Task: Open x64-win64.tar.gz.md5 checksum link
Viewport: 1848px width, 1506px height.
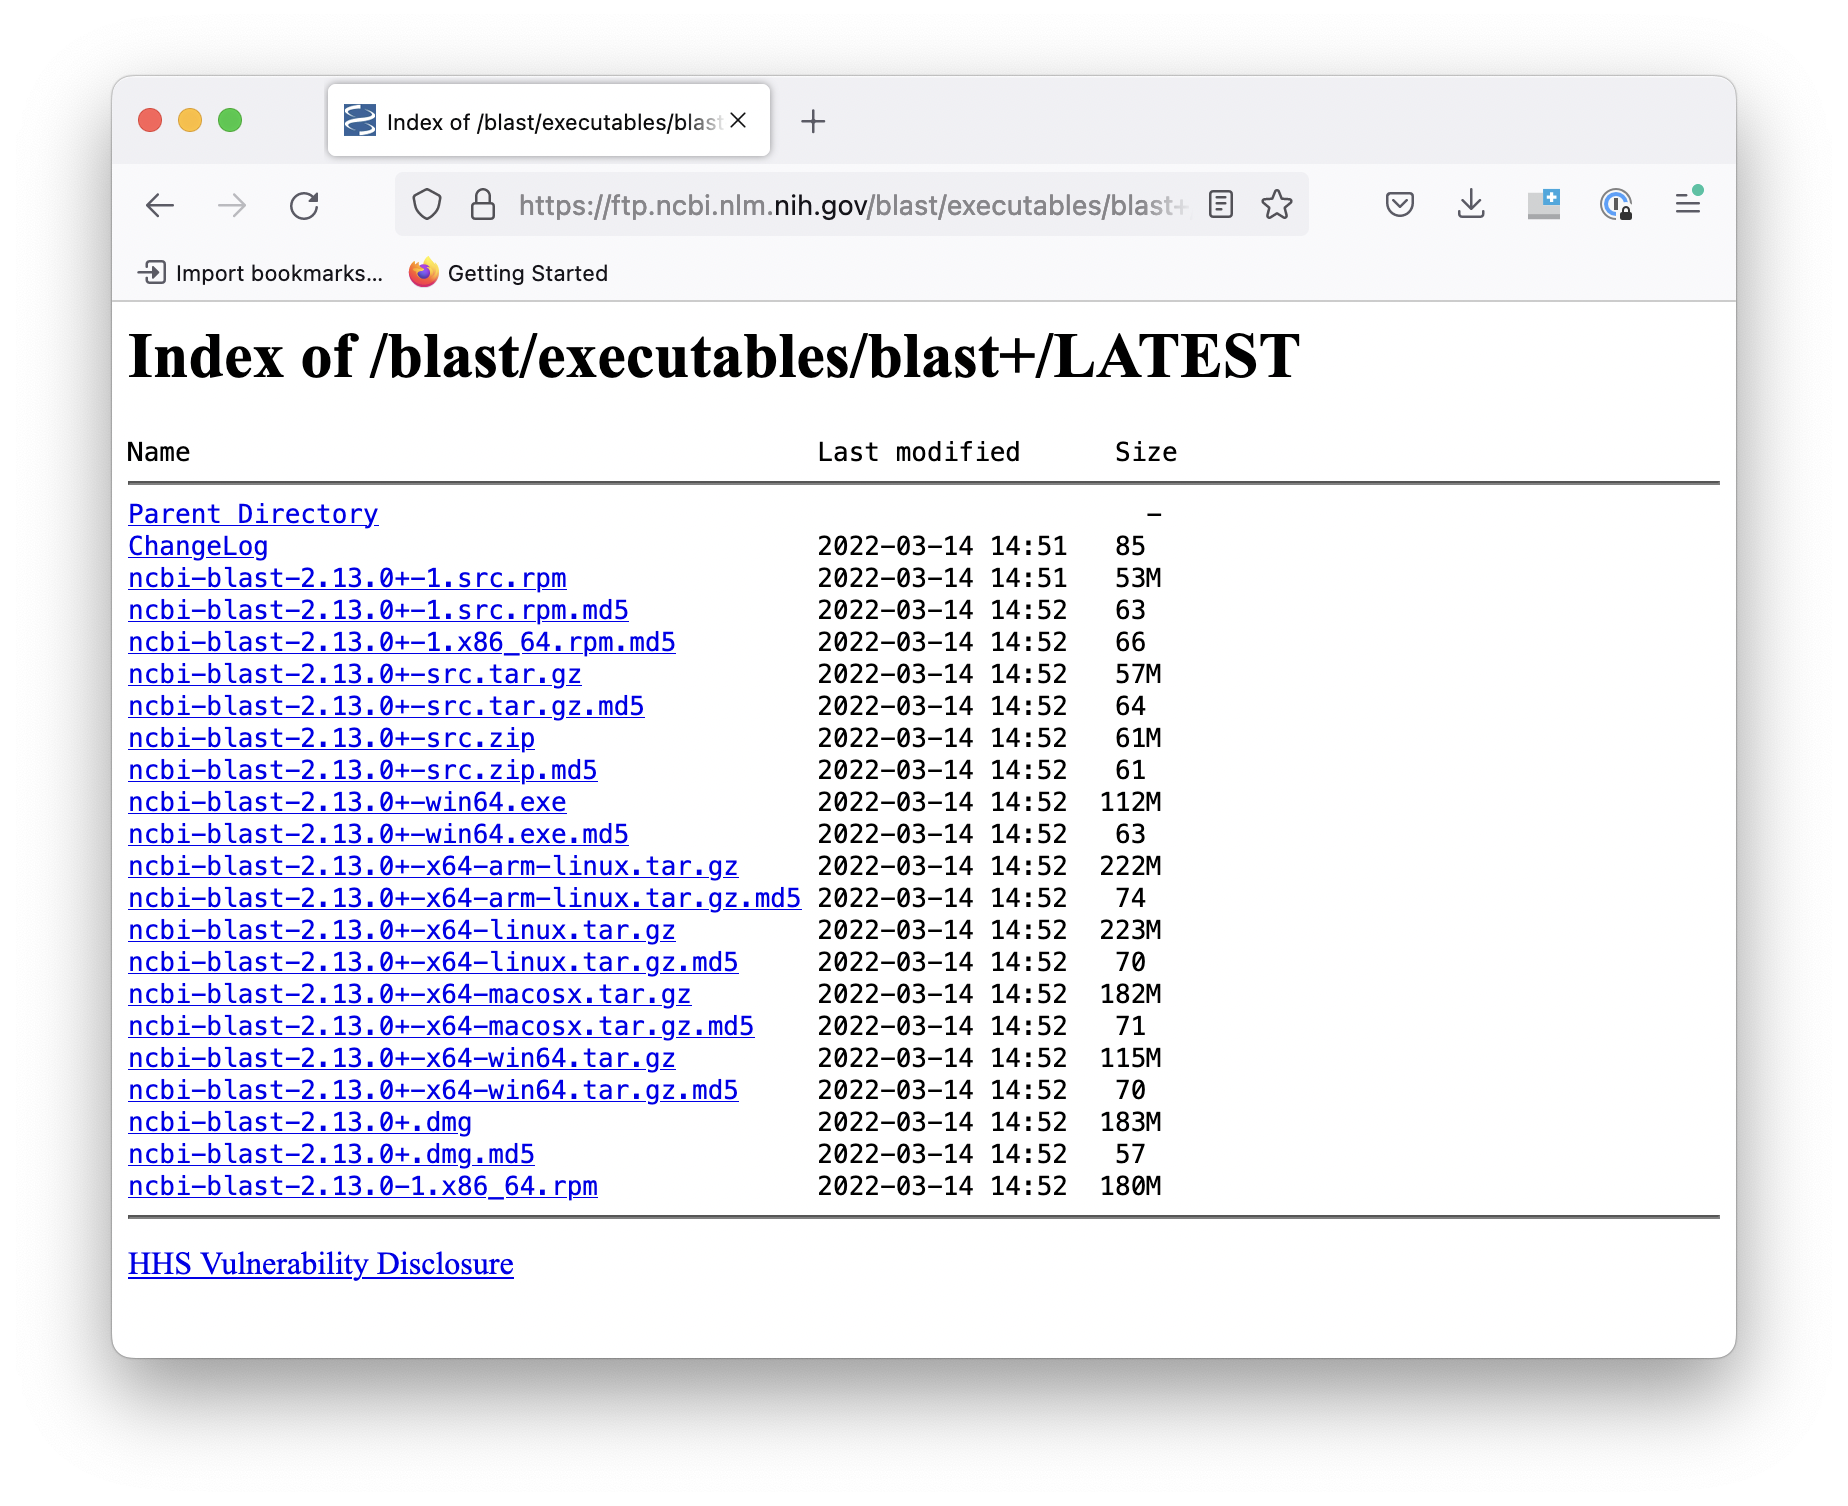Action: (433, 1090)
